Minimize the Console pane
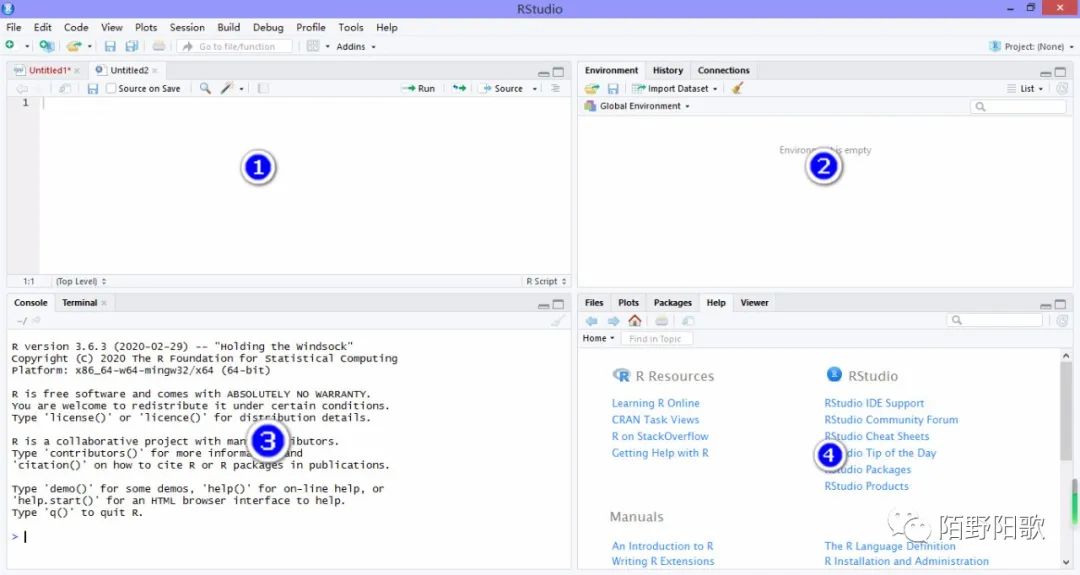Viewport: 1080px width, 575px height. [543, 304]
